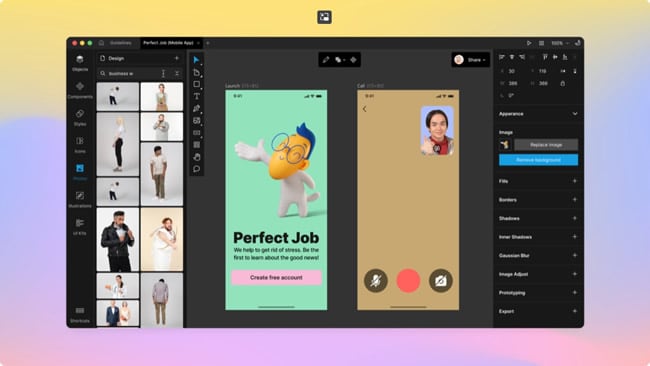Flip the image horizontally
The width and height of the screenshot is (650, 366).
[563, 71]
